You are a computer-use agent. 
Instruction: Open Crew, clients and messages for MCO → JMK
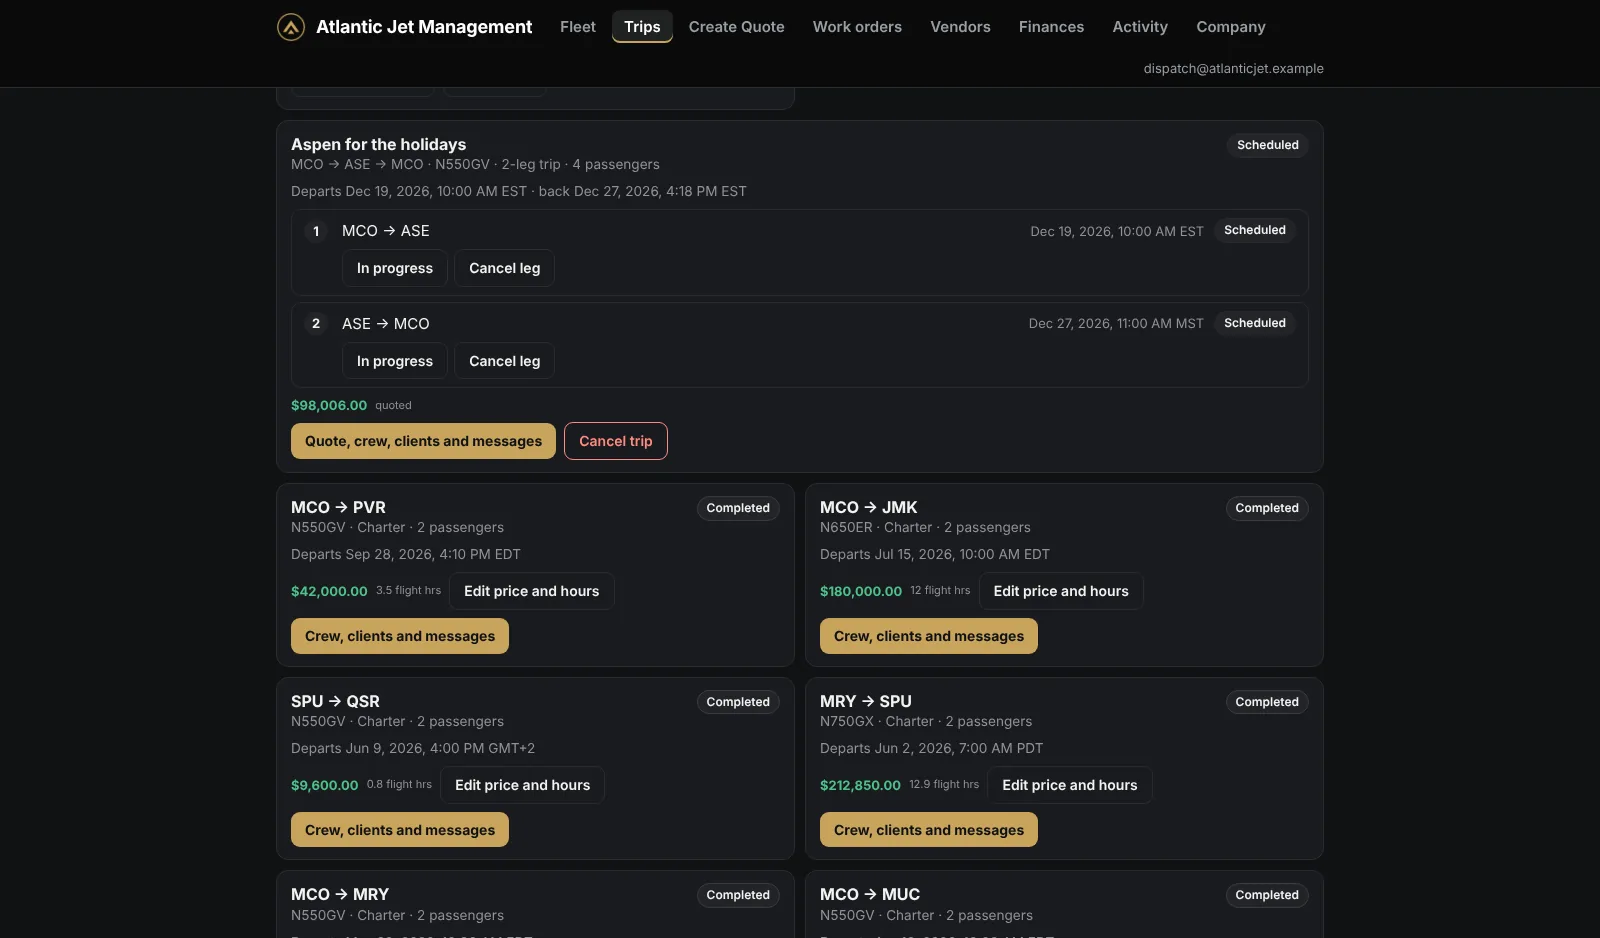click(929, 636)
